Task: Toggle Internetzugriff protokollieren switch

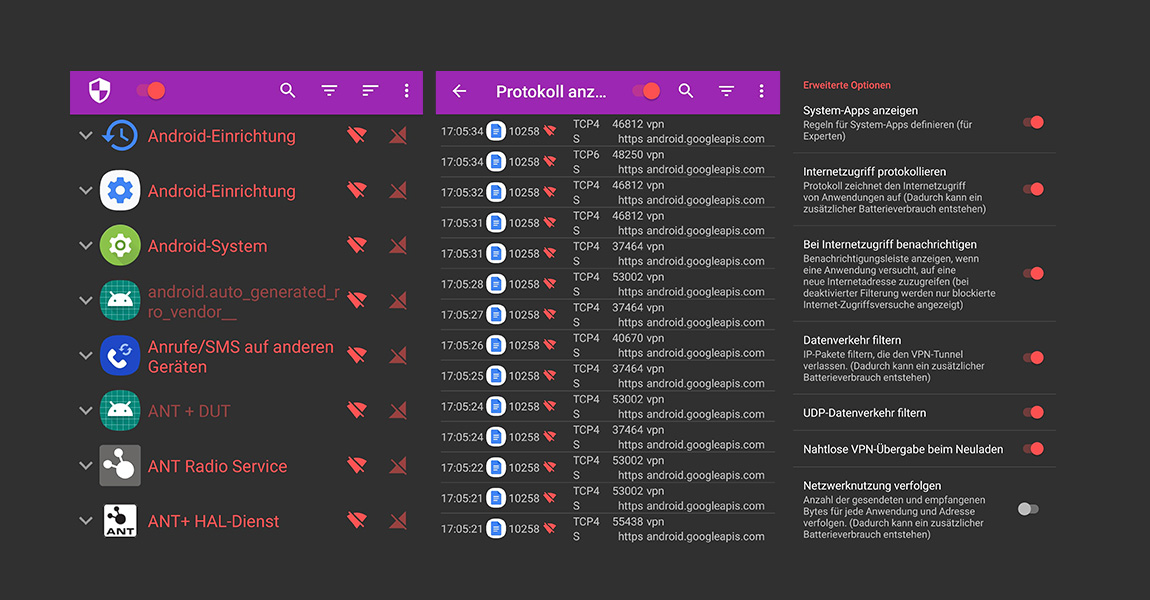Action: (x=1033, y=189)
